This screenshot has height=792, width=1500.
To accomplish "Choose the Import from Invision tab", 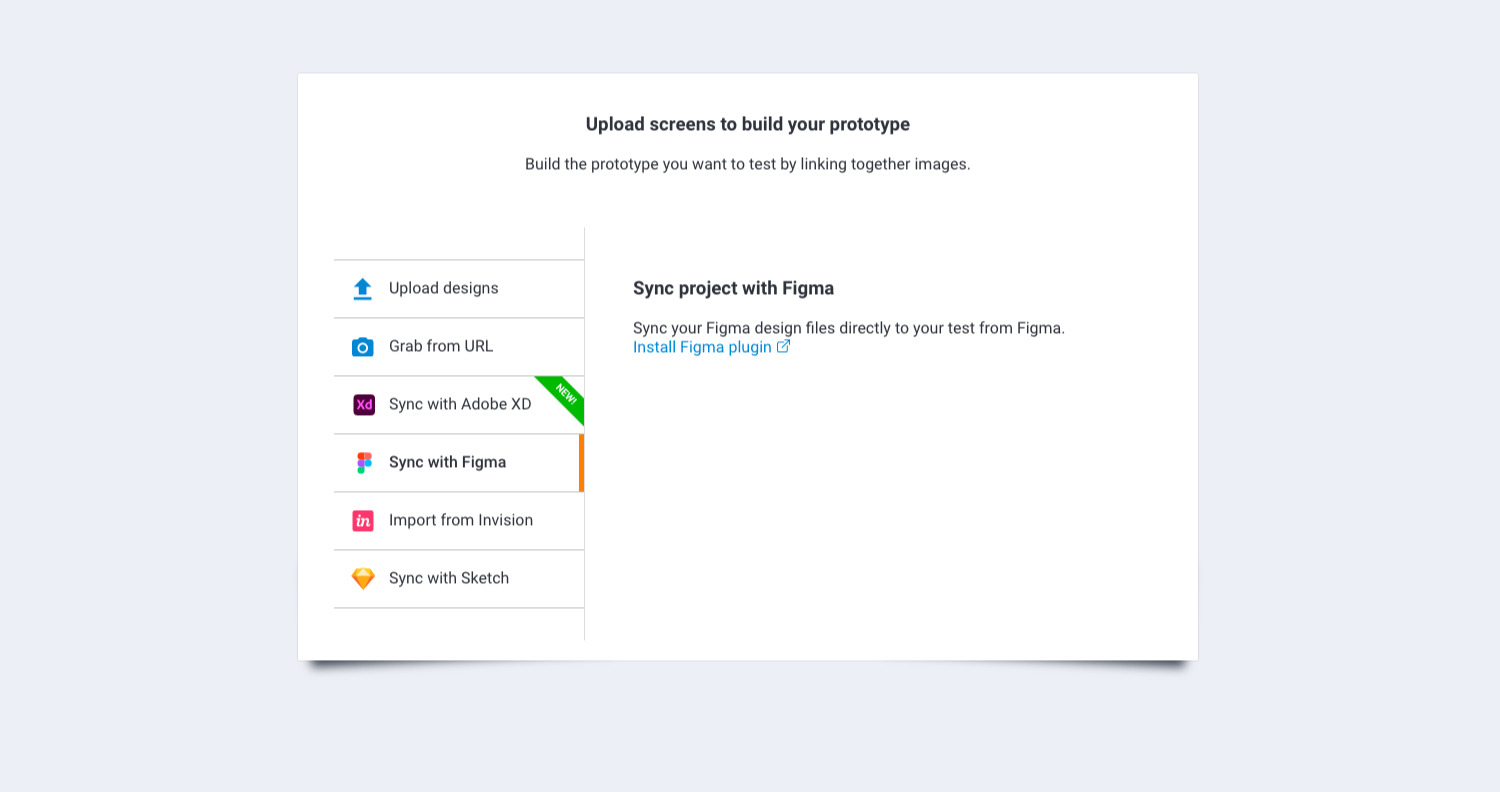I will pyautogui.click(x=459, y=521).
